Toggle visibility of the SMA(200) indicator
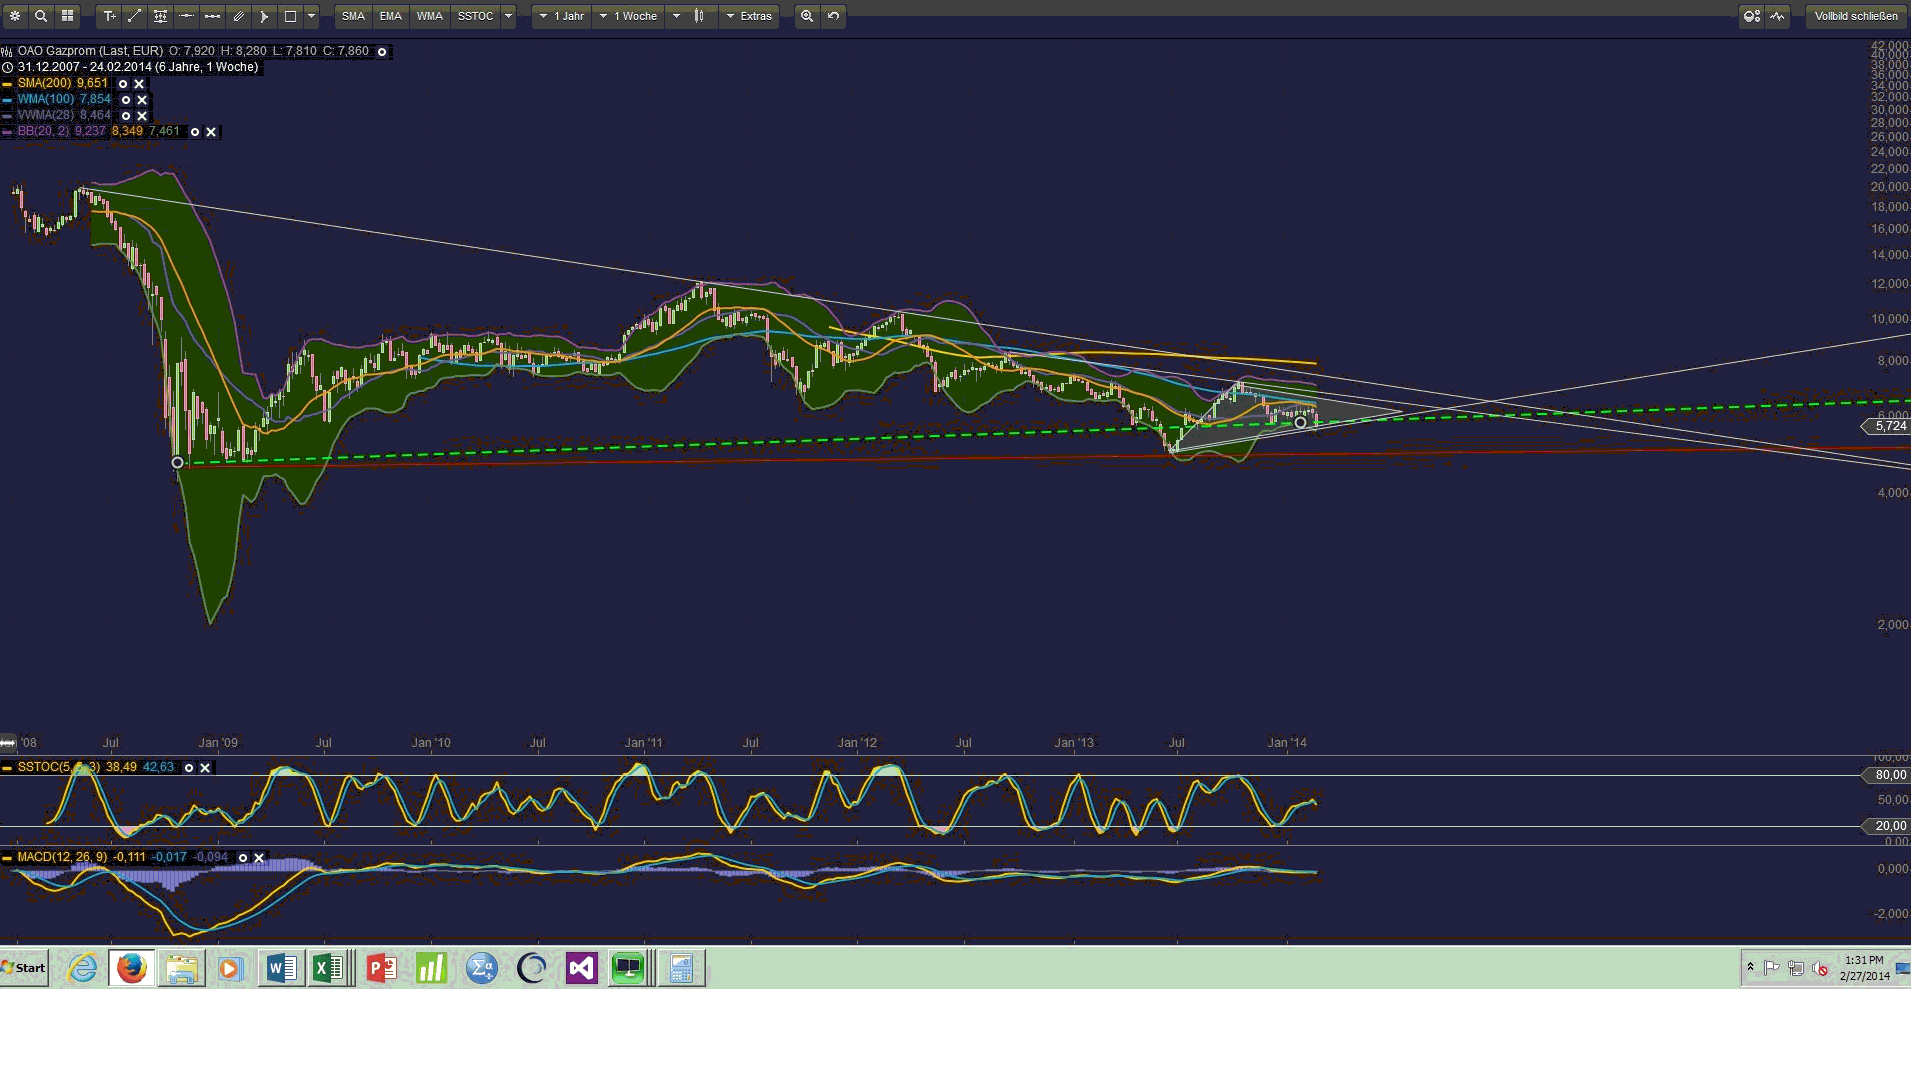Image resolution: width=1920 pixels, height=1080 pixels. click(x=123, y=84)
